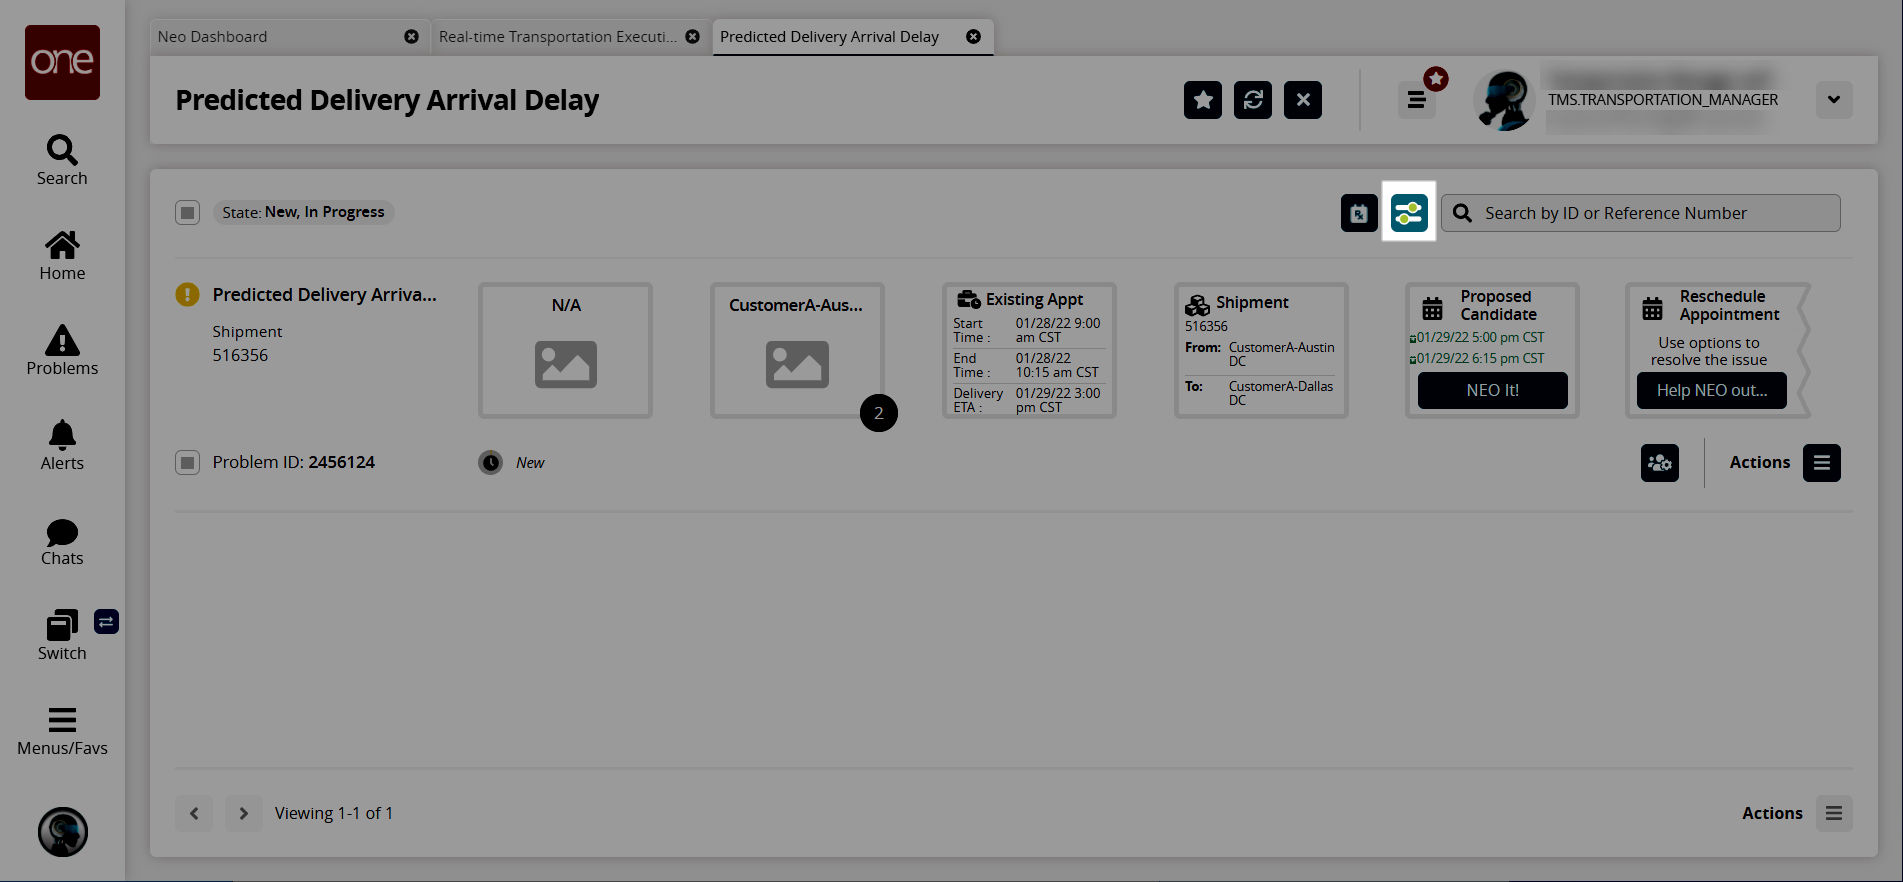Click the Reschedule Appointment calendar icon
Image resolution: width=1903 pixels, height=882 pixels.
tap(1653, 308)
